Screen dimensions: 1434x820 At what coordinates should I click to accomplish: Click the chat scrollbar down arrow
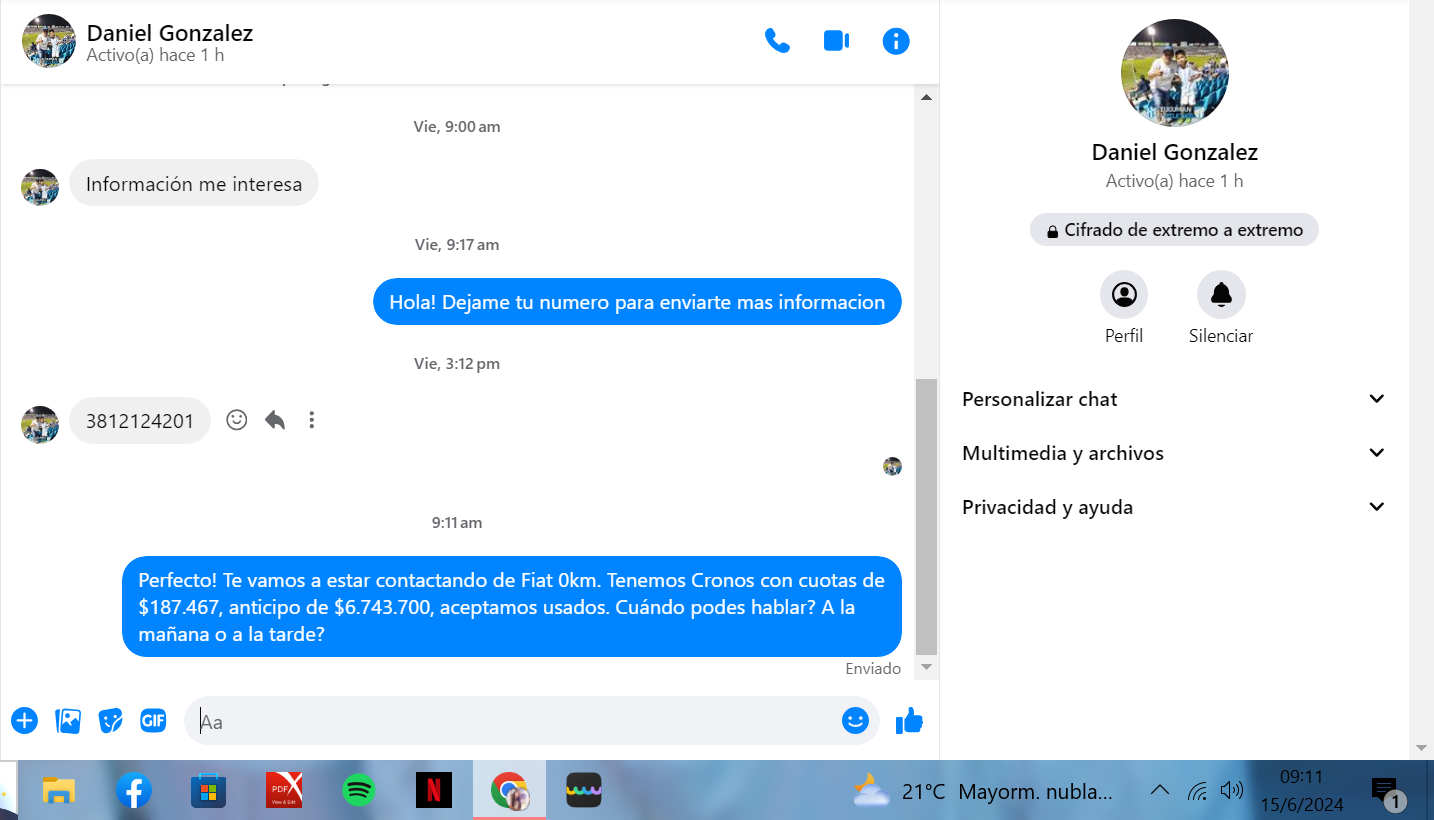click(926, 667)
